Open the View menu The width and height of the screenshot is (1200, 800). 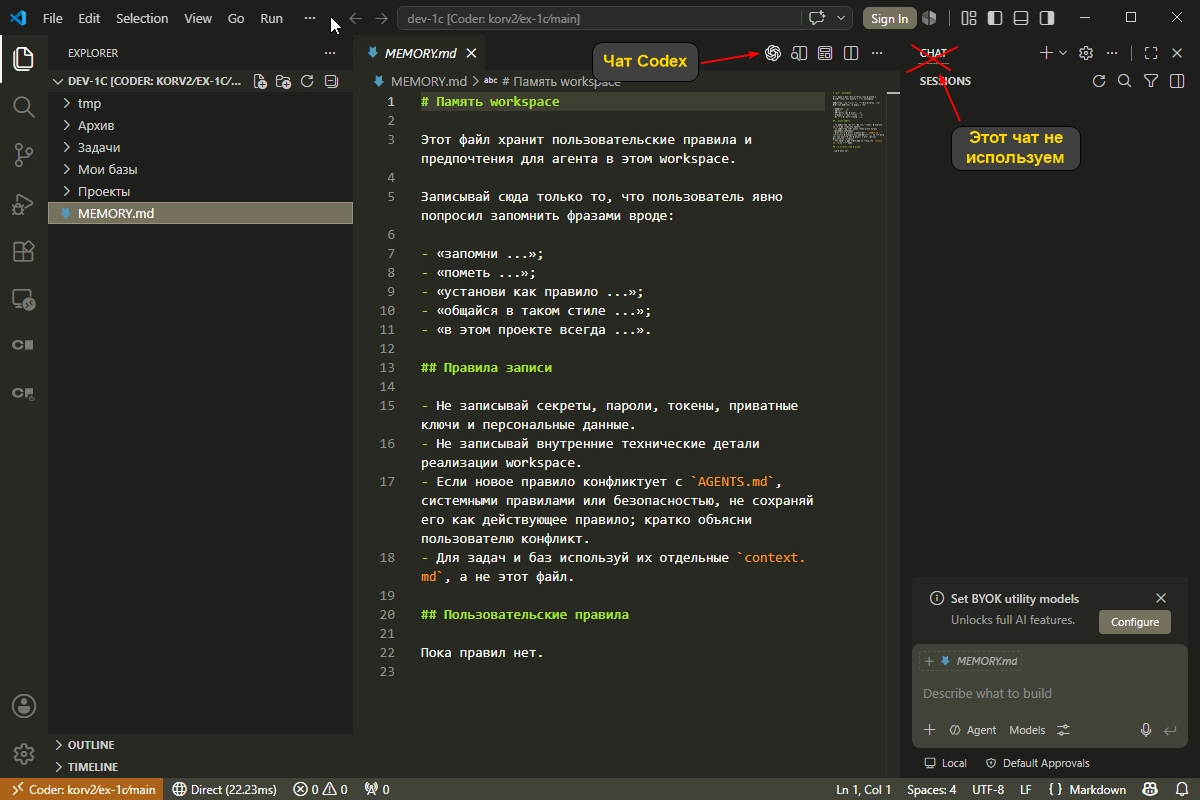point(198,18)
